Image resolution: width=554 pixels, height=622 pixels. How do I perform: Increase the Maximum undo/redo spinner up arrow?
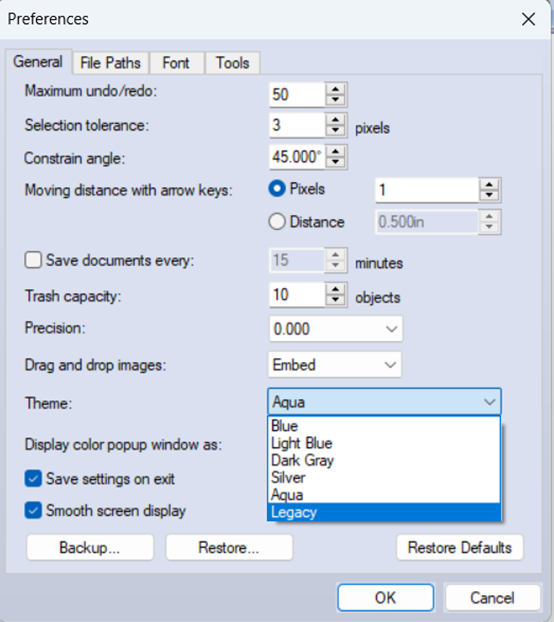(x=335, y=89)
